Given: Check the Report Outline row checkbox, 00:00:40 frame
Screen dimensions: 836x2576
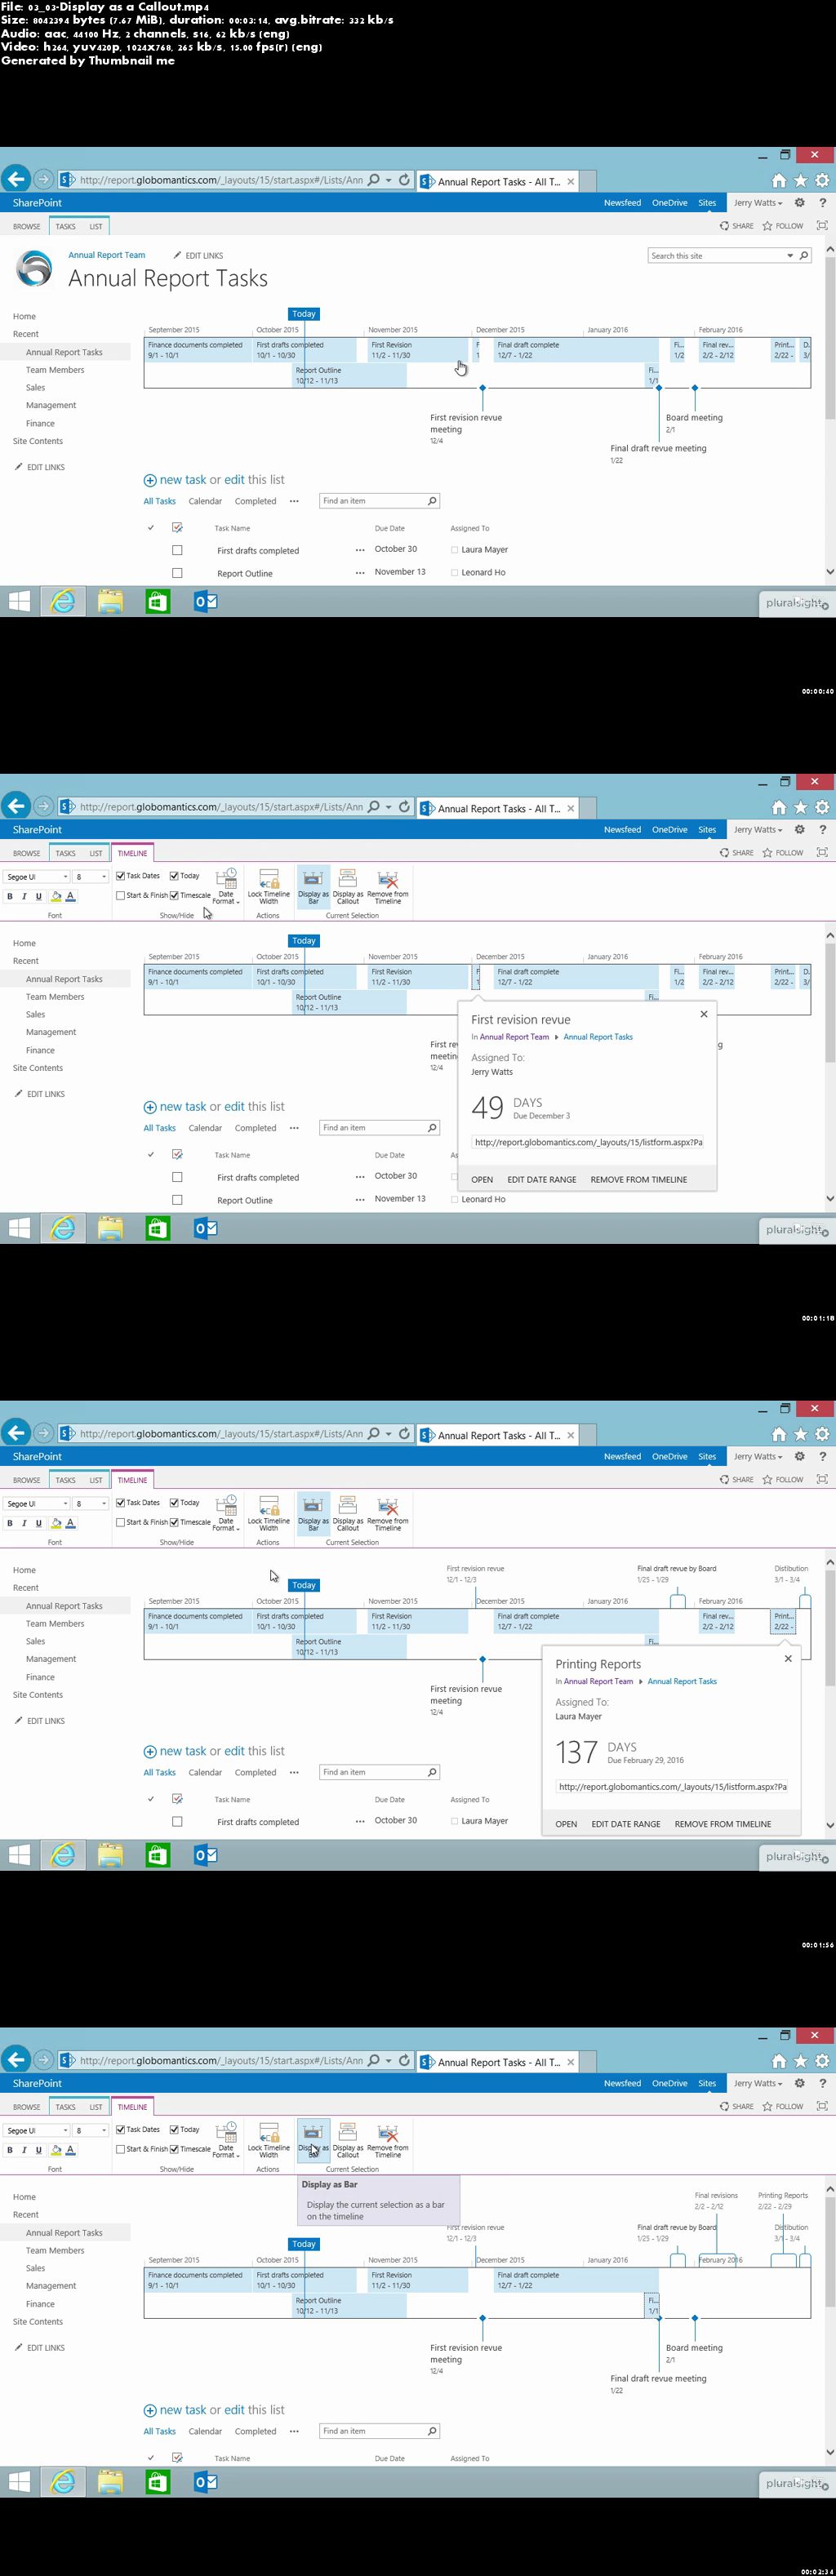Looking at the screenshot, I should coord(177,573).
